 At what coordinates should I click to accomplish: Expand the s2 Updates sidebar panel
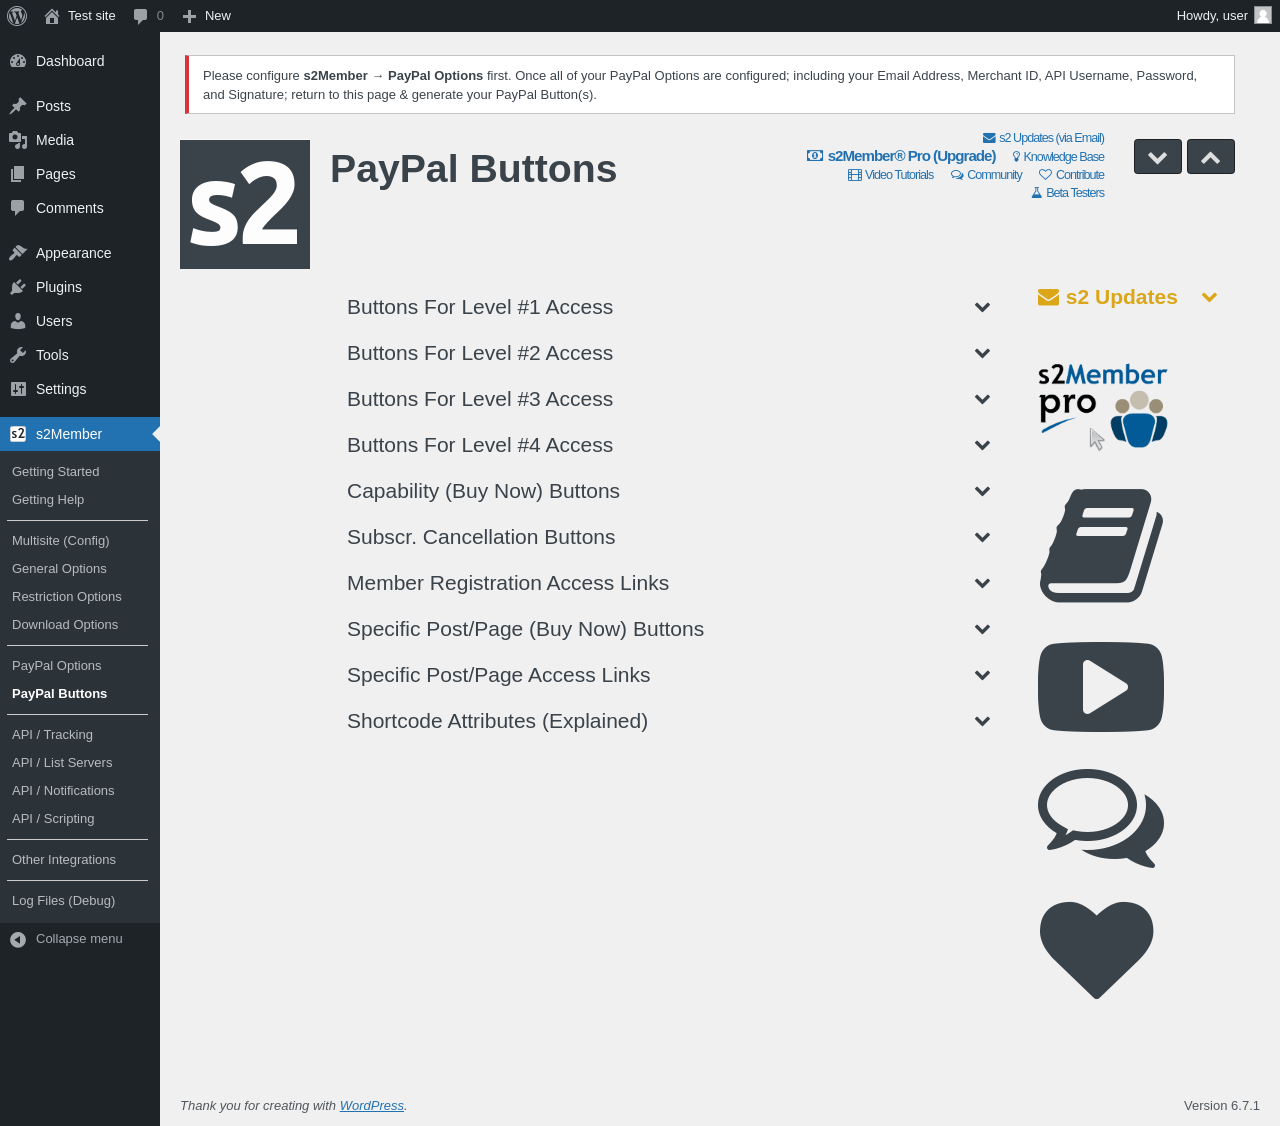(x=1128, y=297)
